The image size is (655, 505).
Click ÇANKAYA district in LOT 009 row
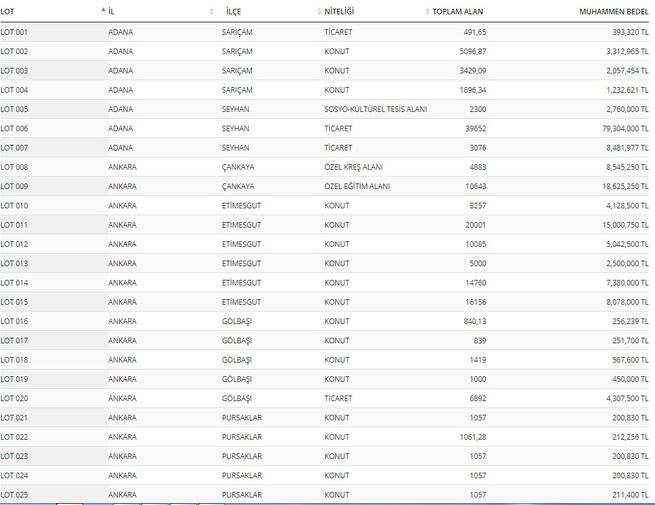pyautogui.click(x=238, y=186)
